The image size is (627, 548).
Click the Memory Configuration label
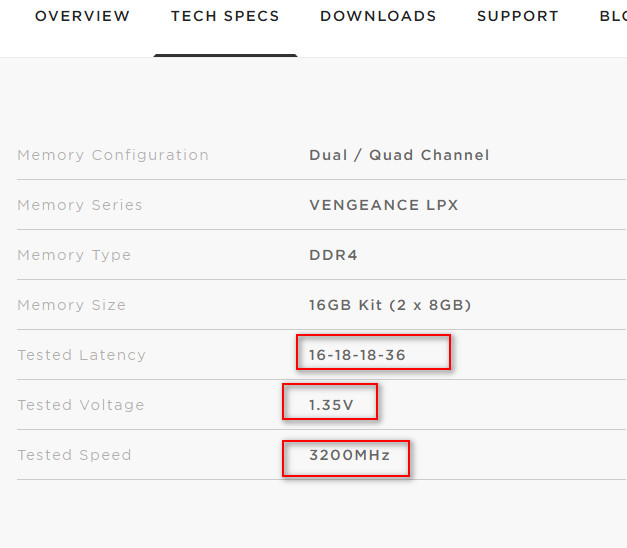tap(113, 155)
